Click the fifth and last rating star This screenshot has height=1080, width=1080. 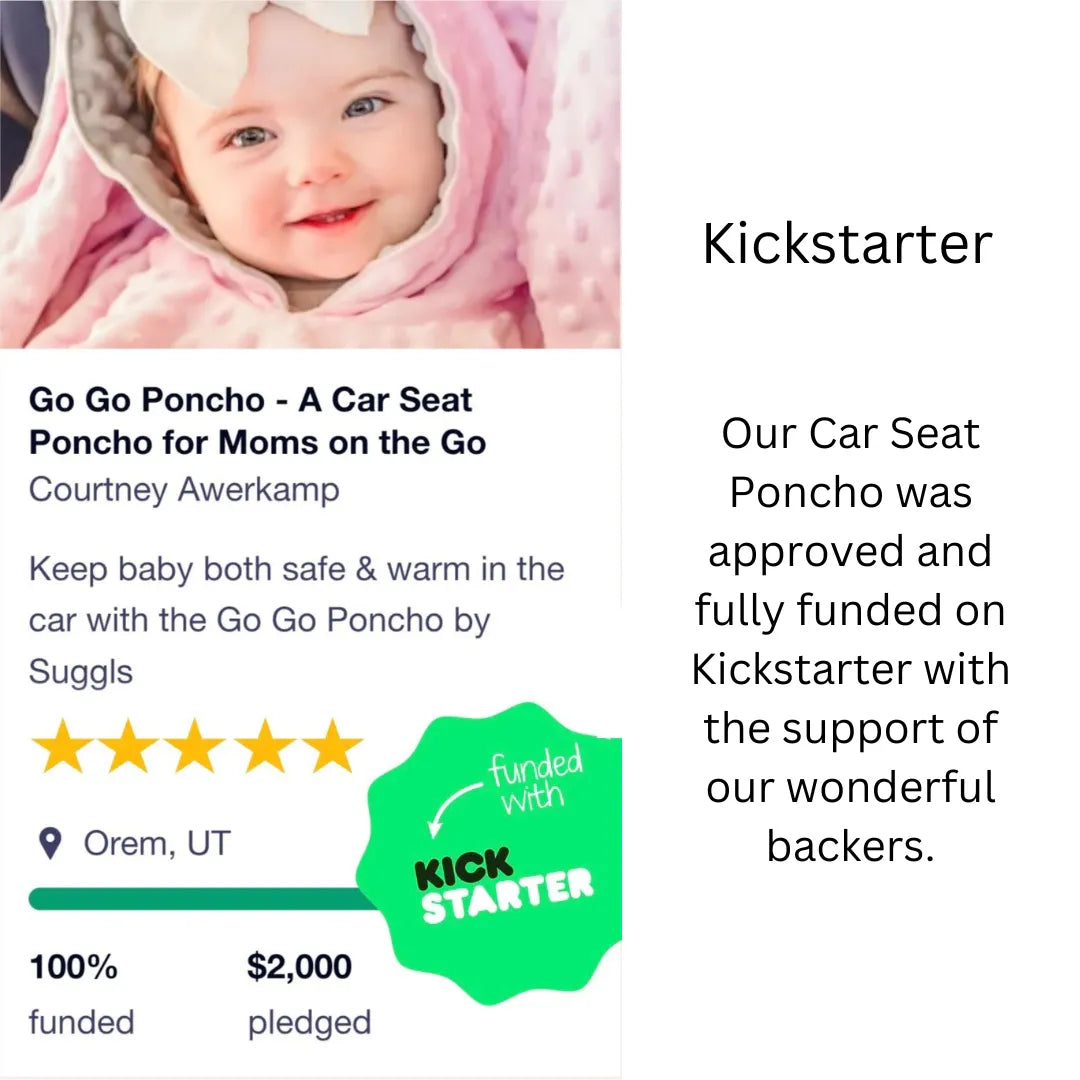pos(330,747)
